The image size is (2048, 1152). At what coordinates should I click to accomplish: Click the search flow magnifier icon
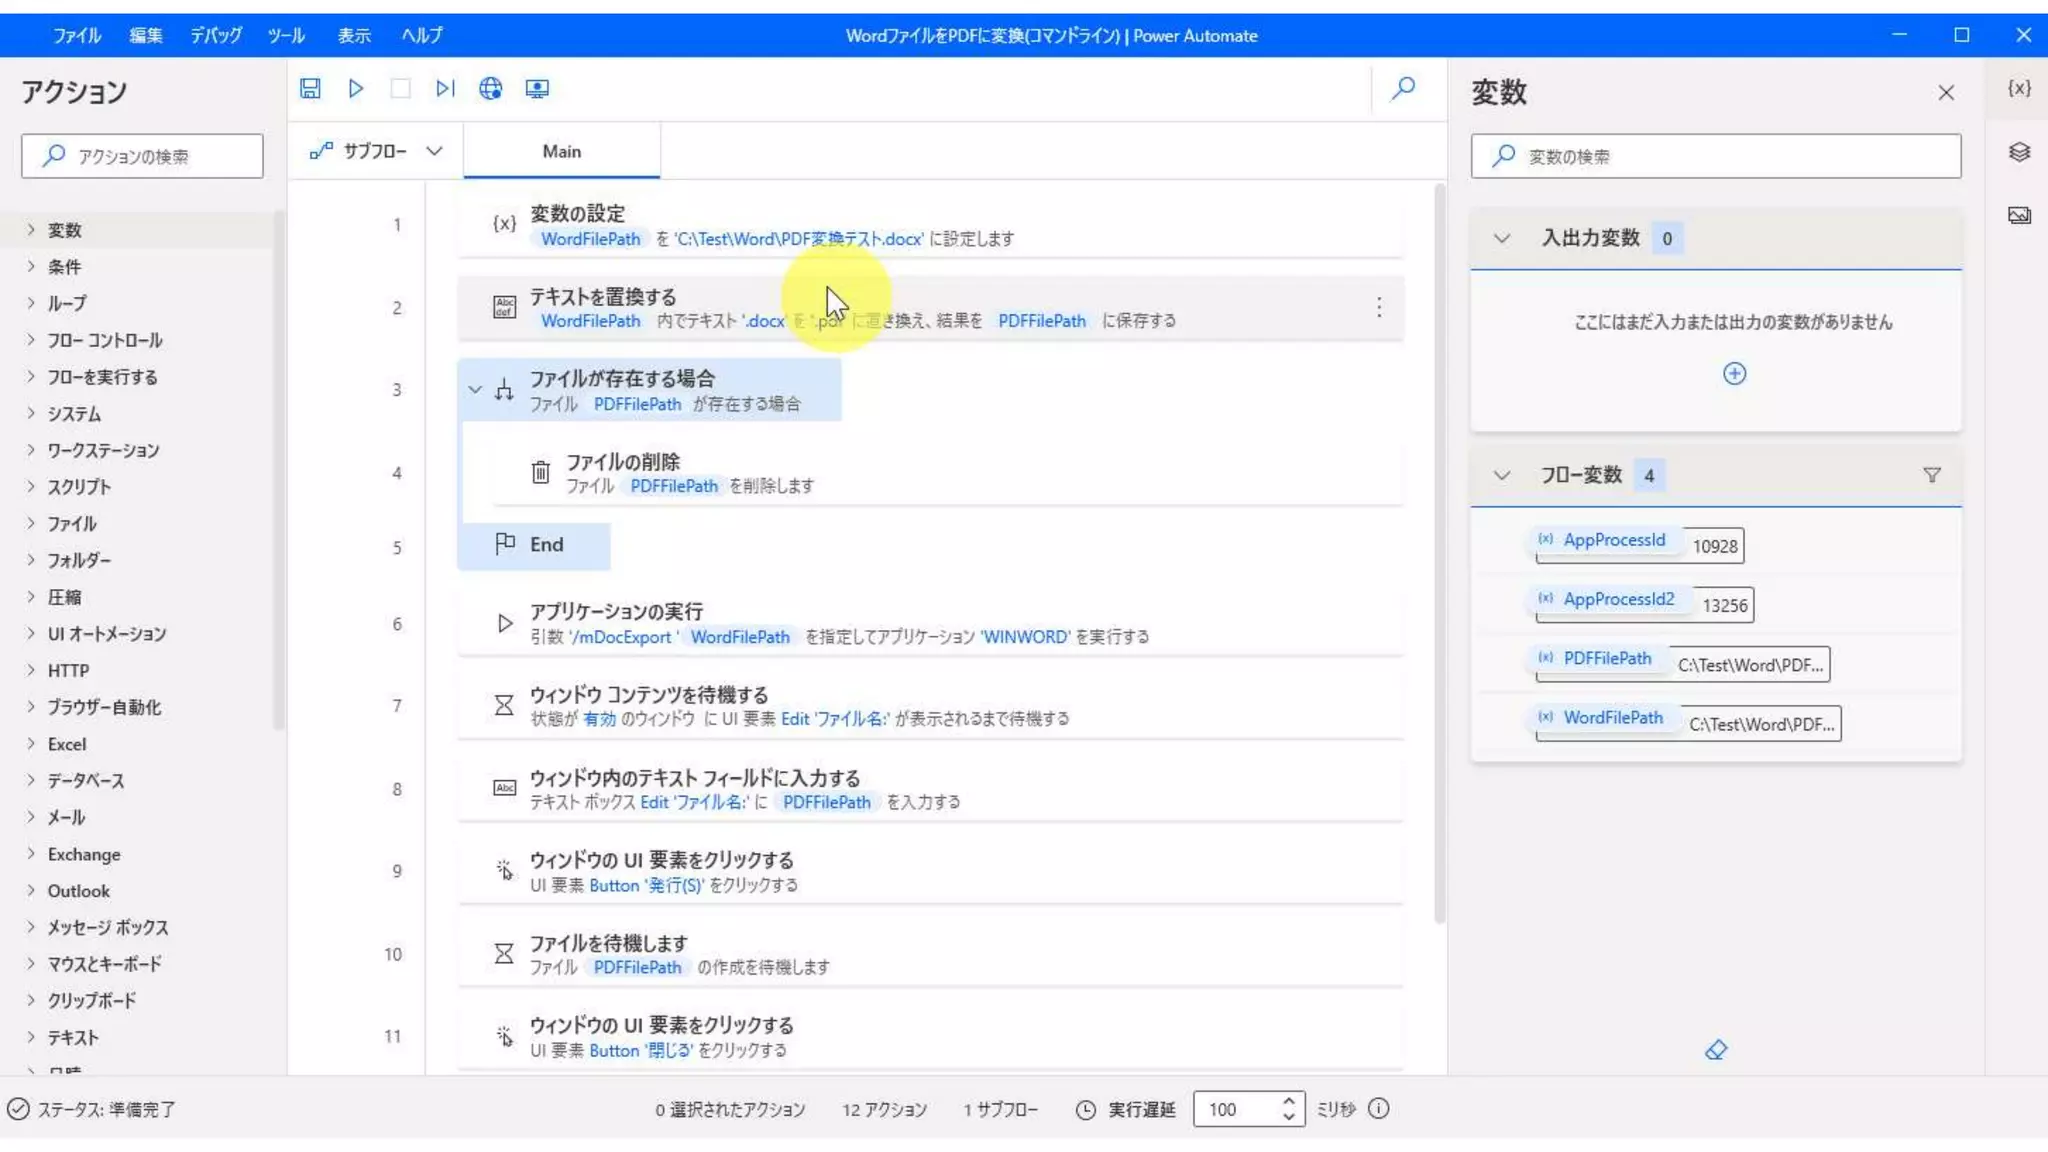(x=1403, y=88)
